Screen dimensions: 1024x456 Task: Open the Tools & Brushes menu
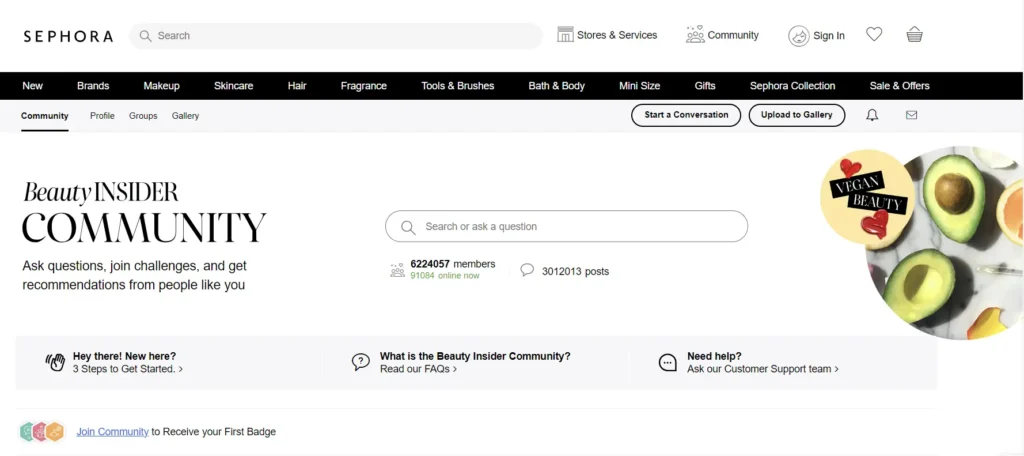click(x=458, y=86)
